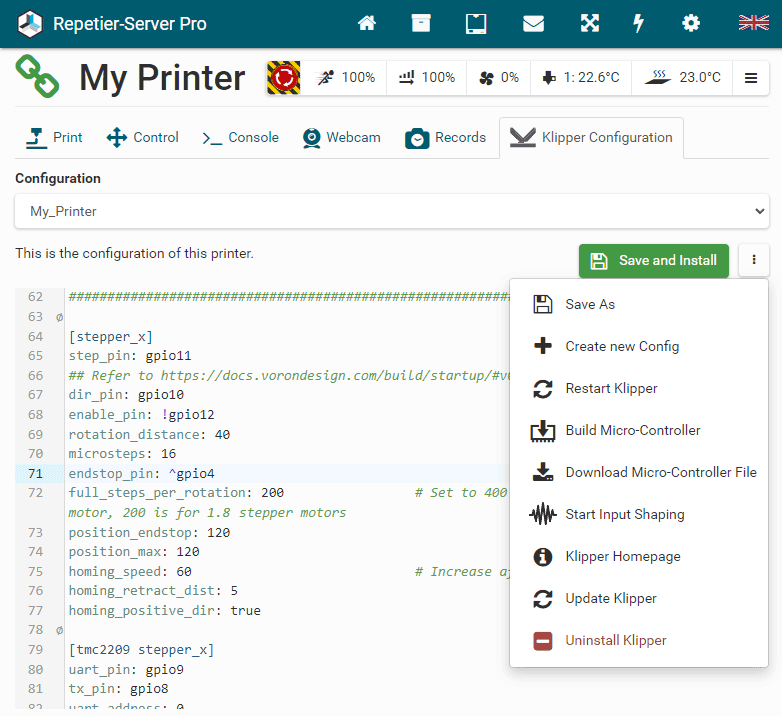Open the archive box icon in header

tap(421, 23)
